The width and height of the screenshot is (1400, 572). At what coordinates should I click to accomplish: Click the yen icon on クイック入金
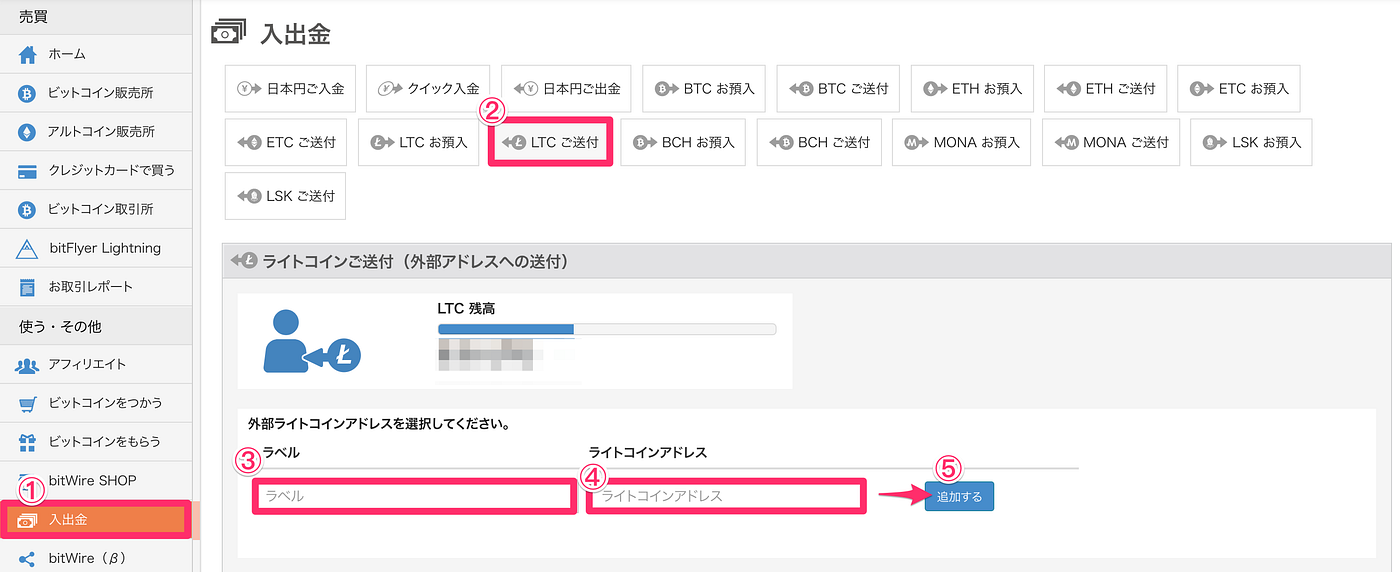[x=390, y=88]
